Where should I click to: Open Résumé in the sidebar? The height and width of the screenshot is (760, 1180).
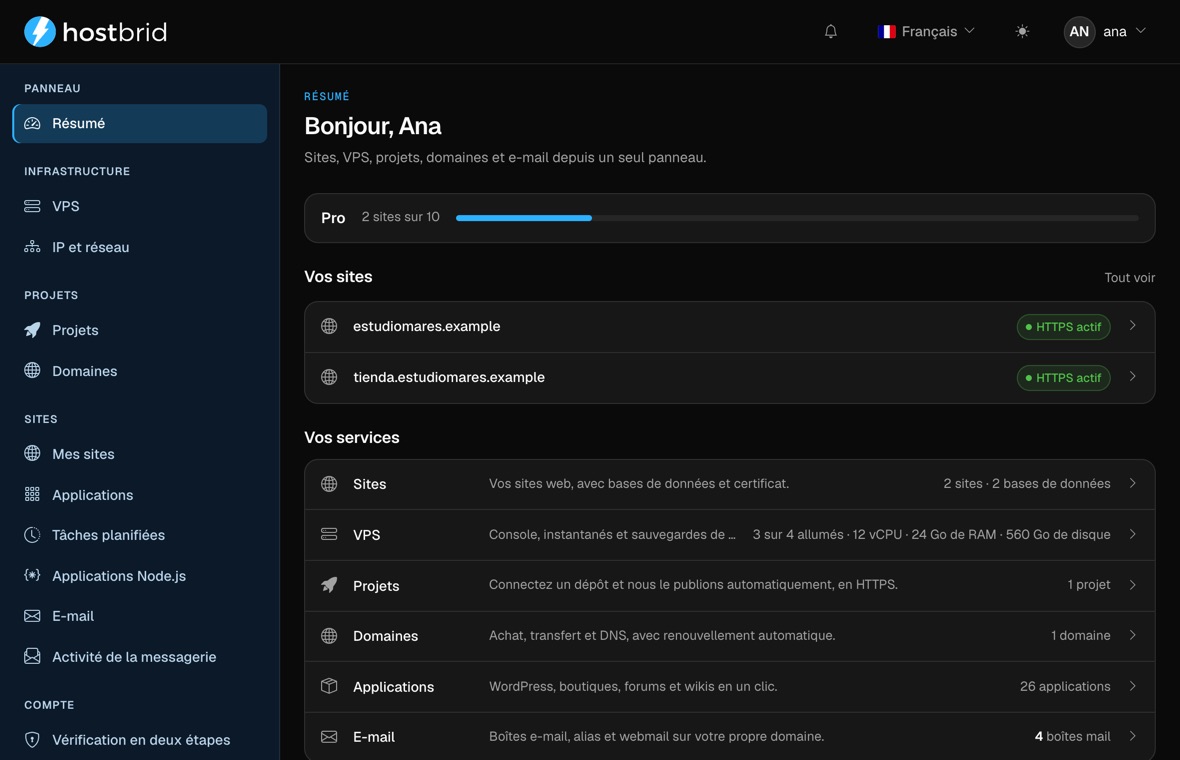coord(140,123)
